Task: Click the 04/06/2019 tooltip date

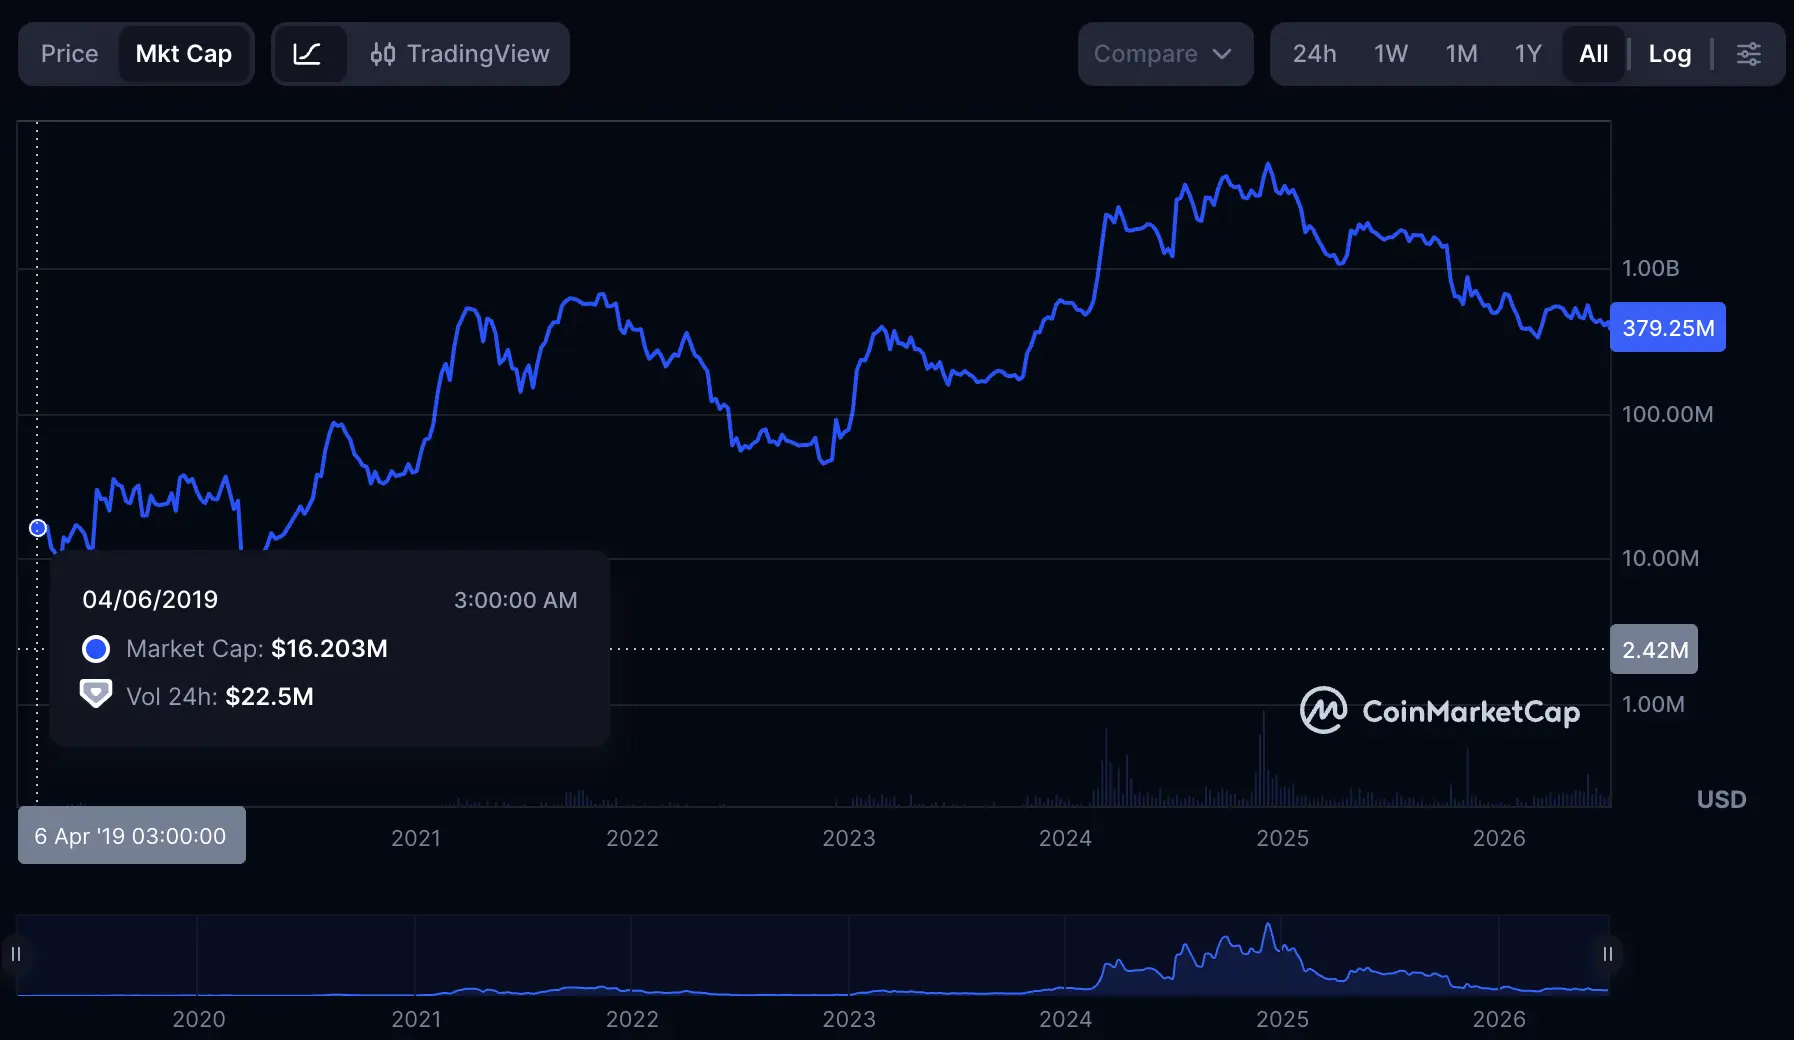Action: pos(150,600)
